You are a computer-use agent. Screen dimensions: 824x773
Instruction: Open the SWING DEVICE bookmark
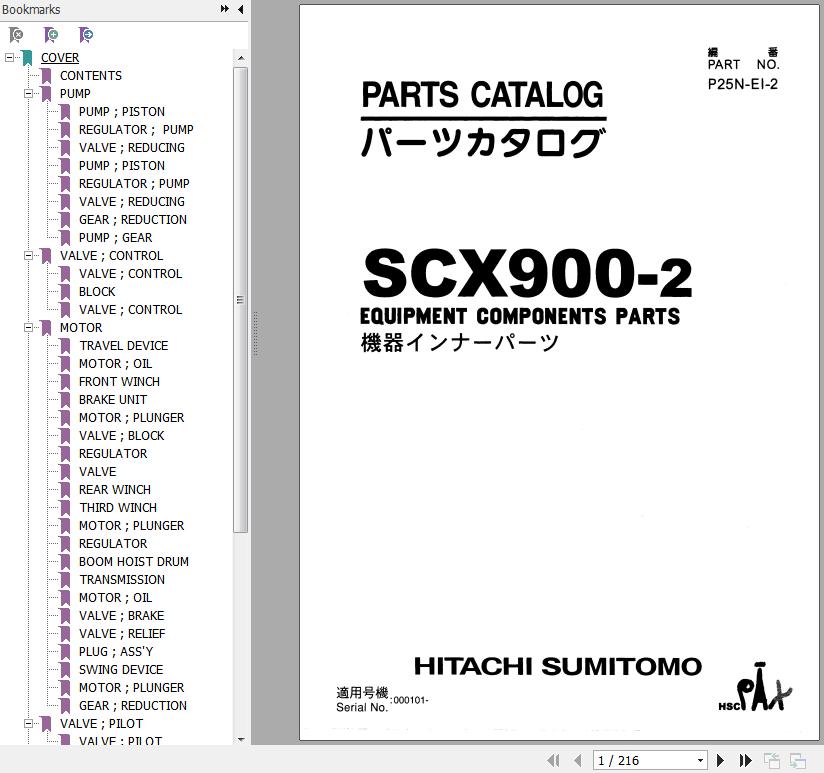coord(121,669)
